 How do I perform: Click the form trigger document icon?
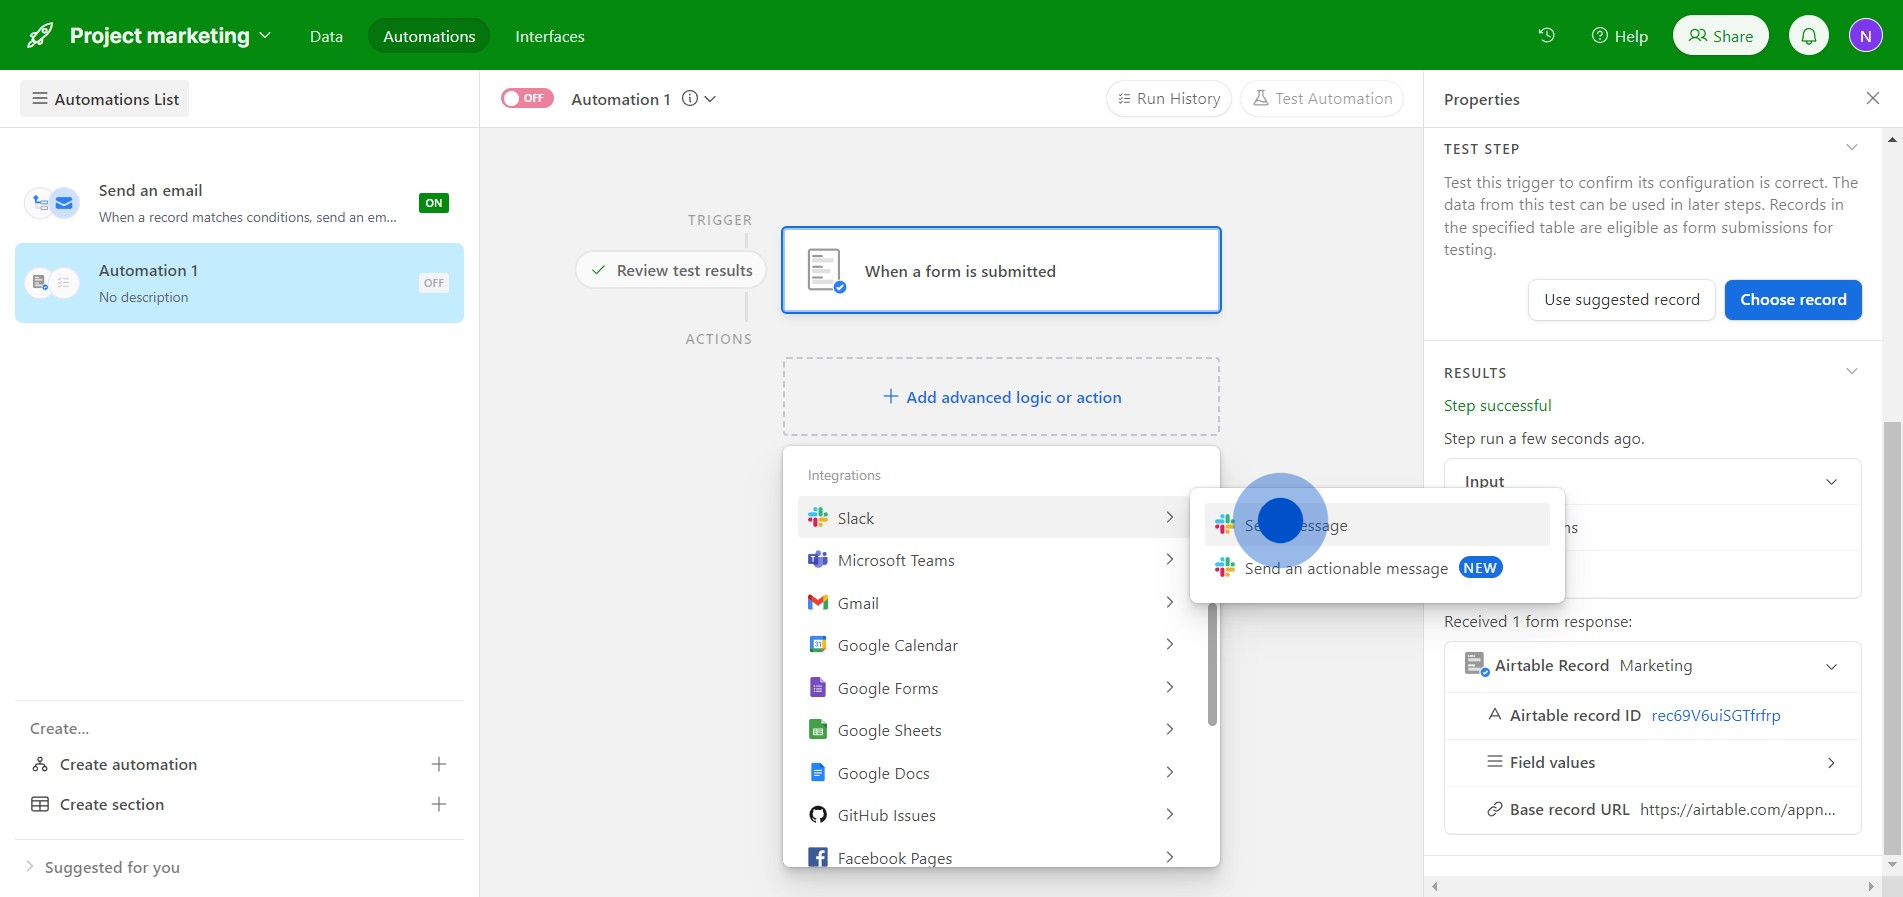point(826,270)
